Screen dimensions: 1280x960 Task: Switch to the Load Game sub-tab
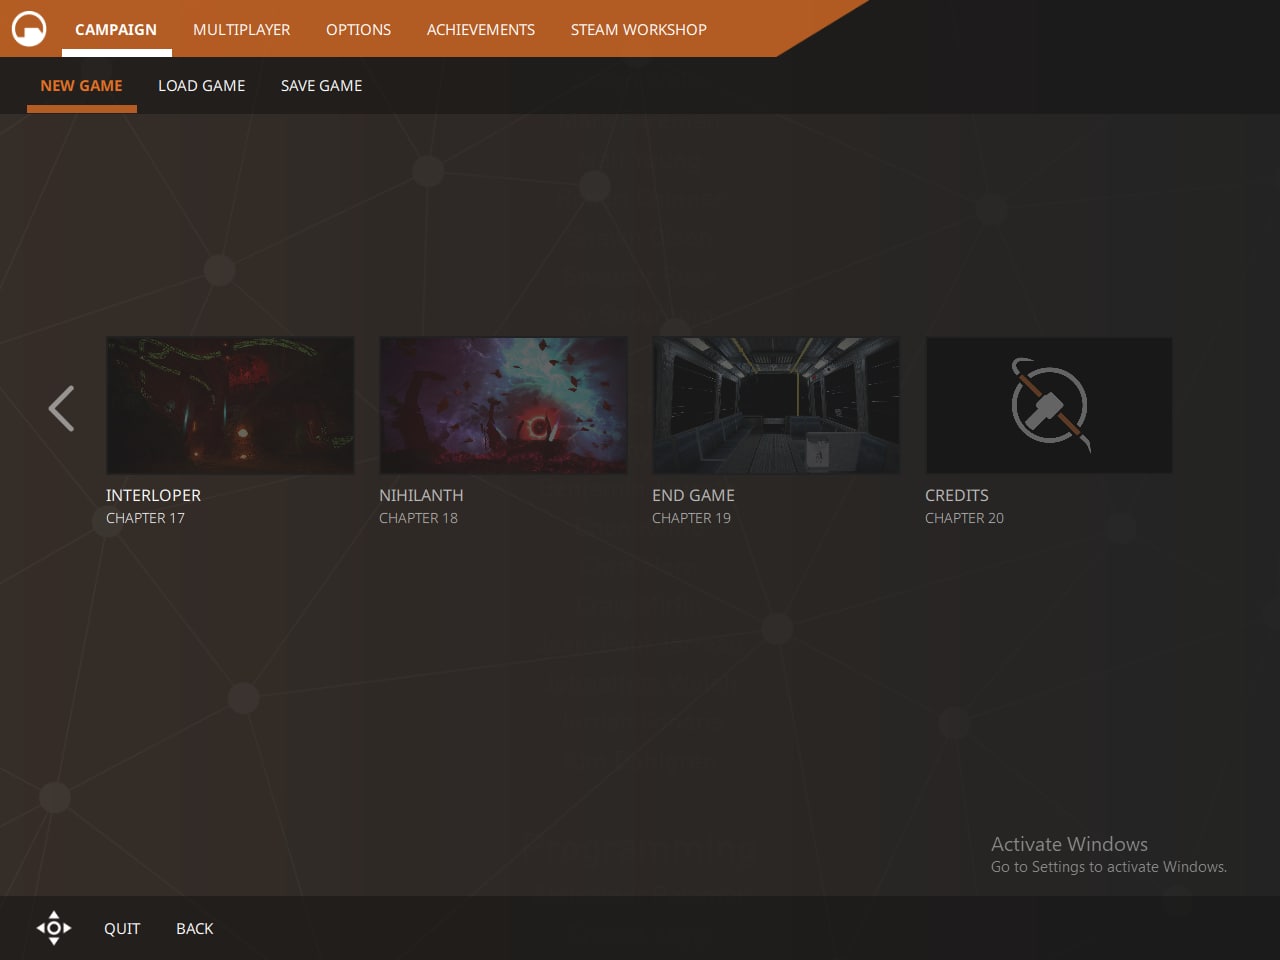tap(201, 86)
